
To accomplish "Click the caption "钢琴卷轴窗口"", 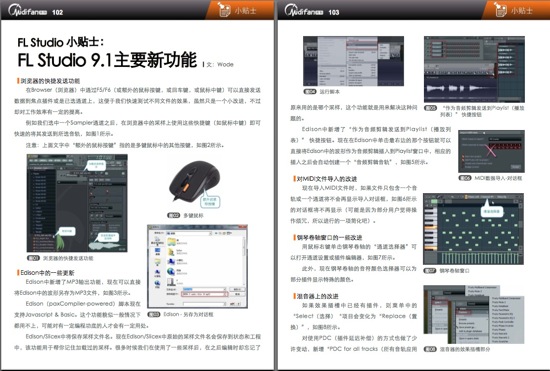I will [454, 271].
